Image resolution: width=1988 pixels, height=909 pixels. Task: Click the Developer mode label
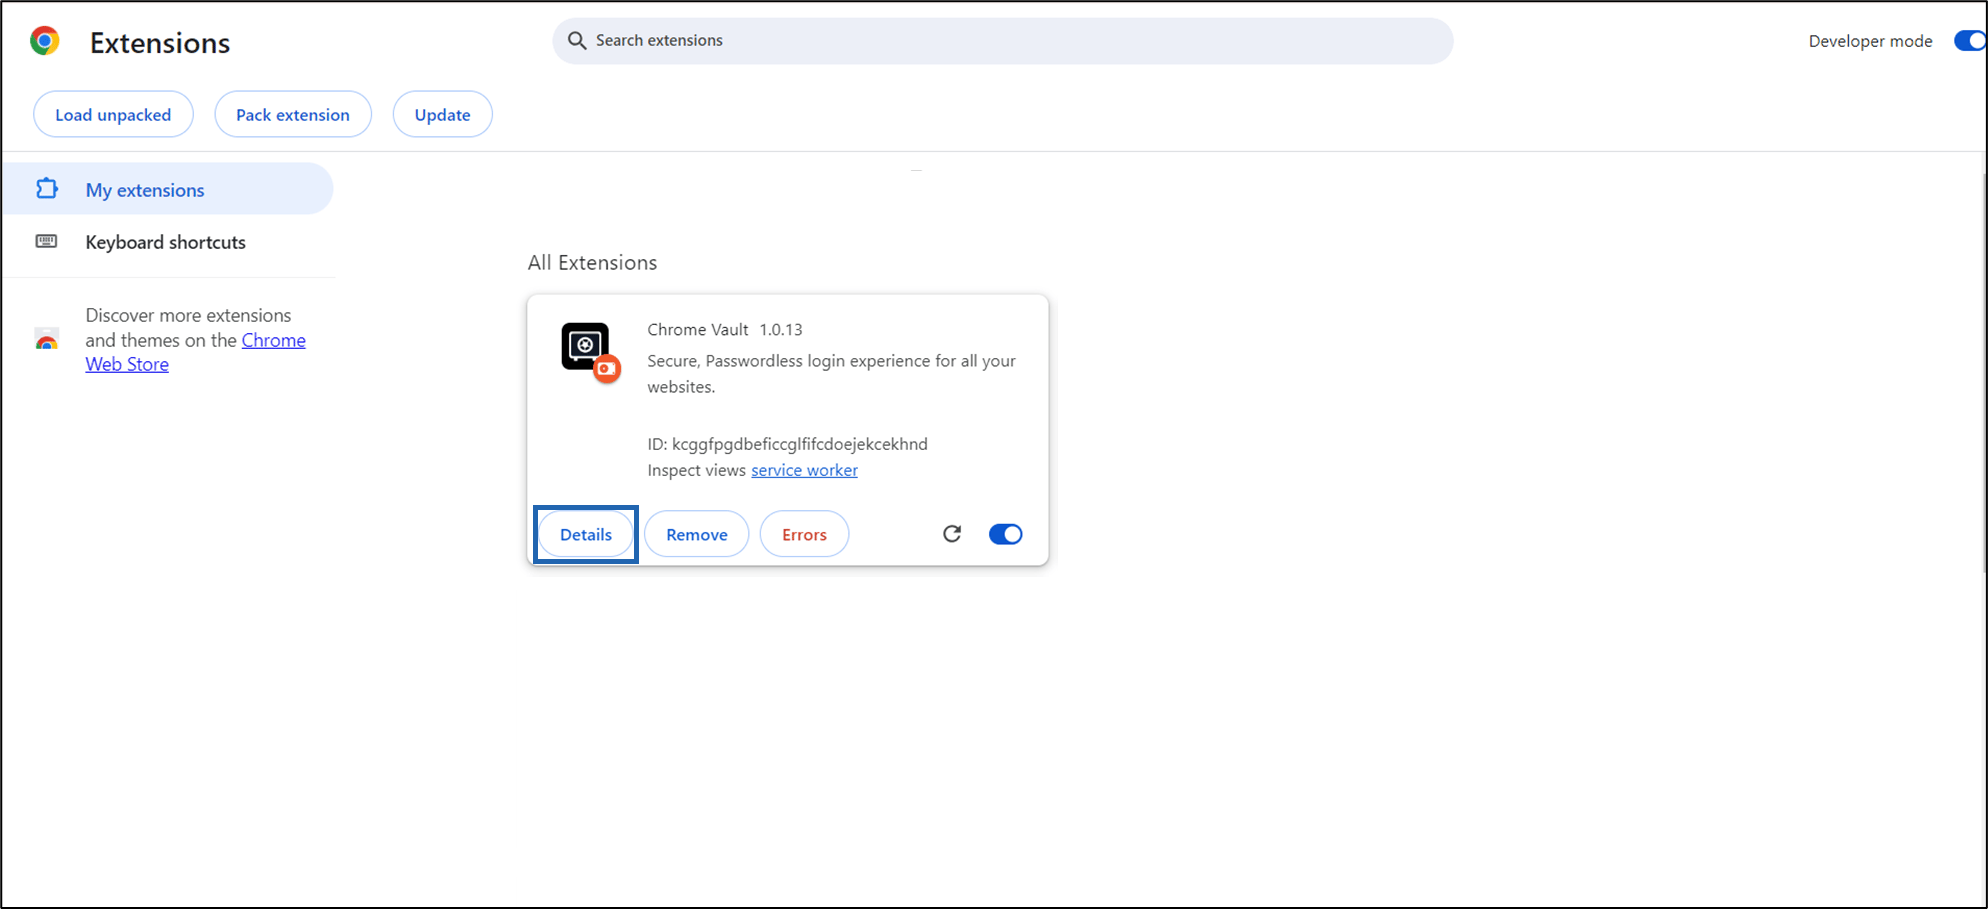tap(1870, 41)
